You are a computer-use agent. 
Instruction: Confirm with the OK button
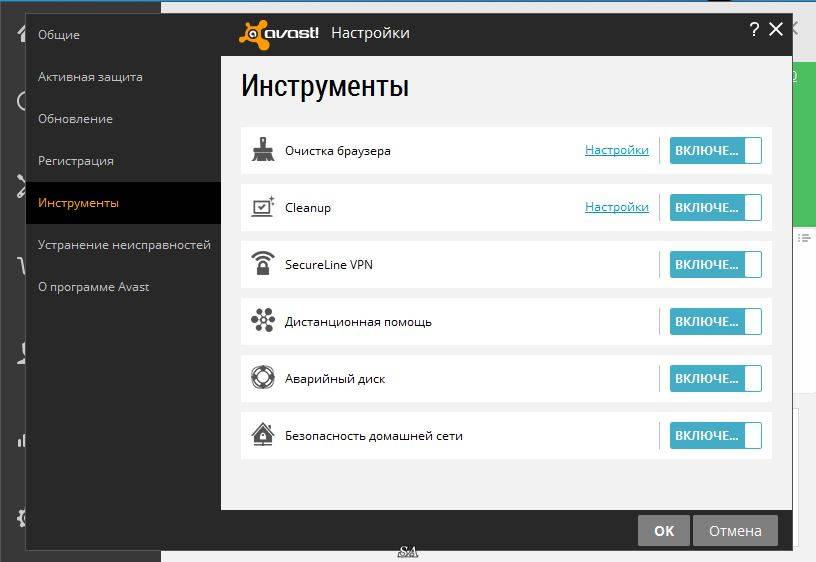[664, 531]
